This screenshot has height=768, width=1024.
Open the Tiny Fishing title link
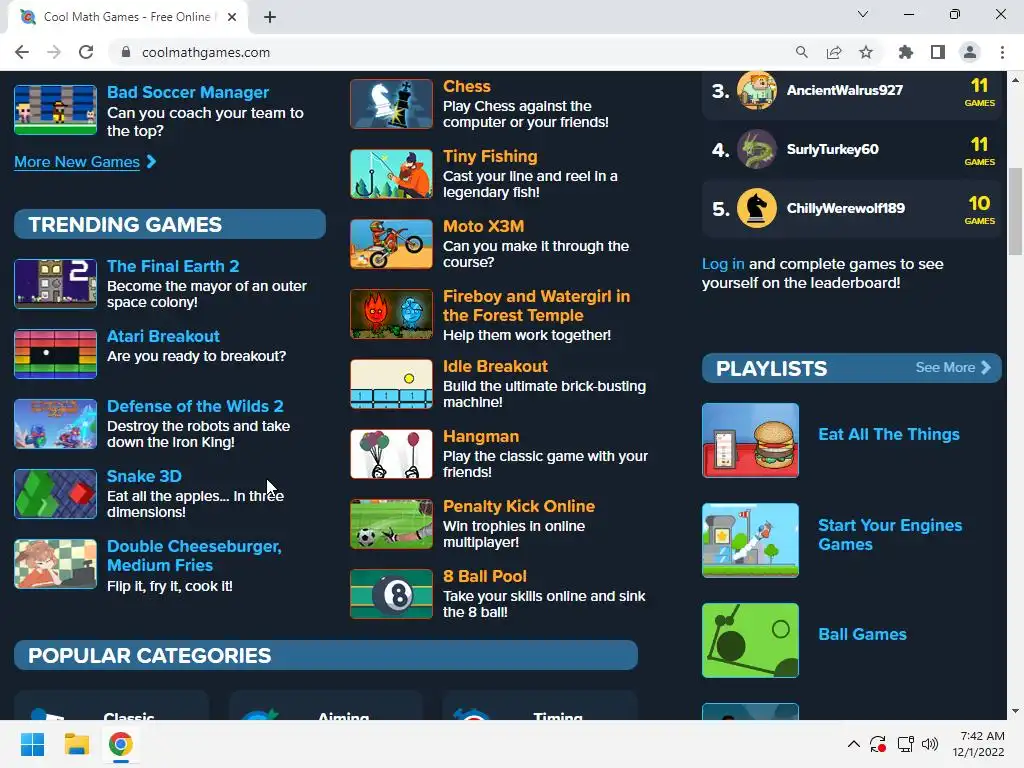coord(490,156)
